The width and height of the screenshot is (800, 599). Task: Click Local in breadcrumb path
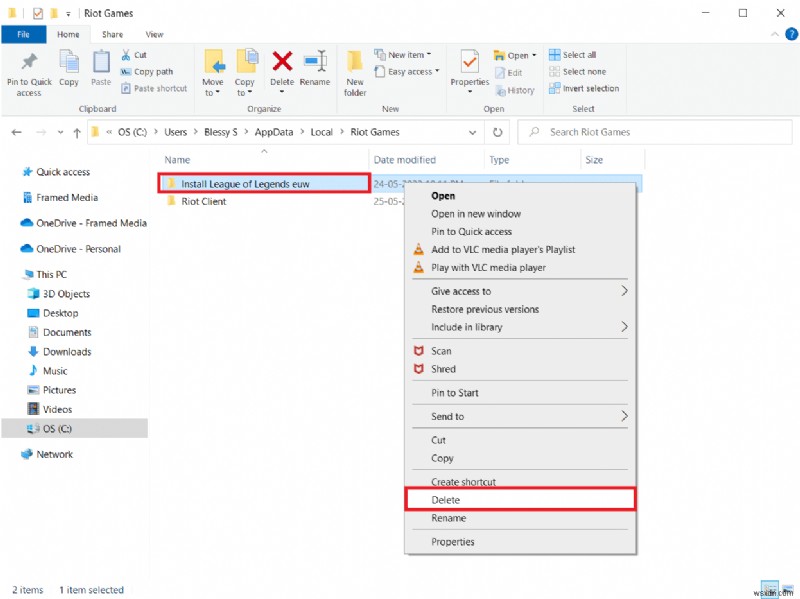(321, 132)
